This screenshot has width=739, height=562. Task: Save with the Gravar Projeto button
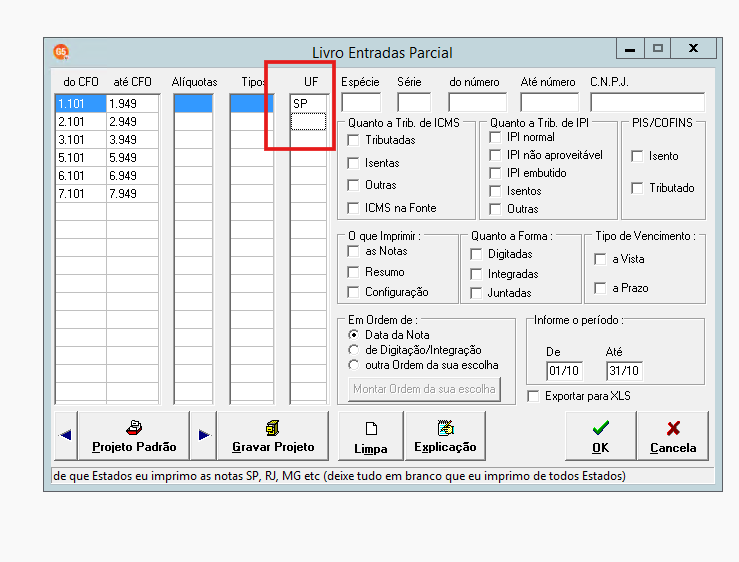[x=273, y=435]
